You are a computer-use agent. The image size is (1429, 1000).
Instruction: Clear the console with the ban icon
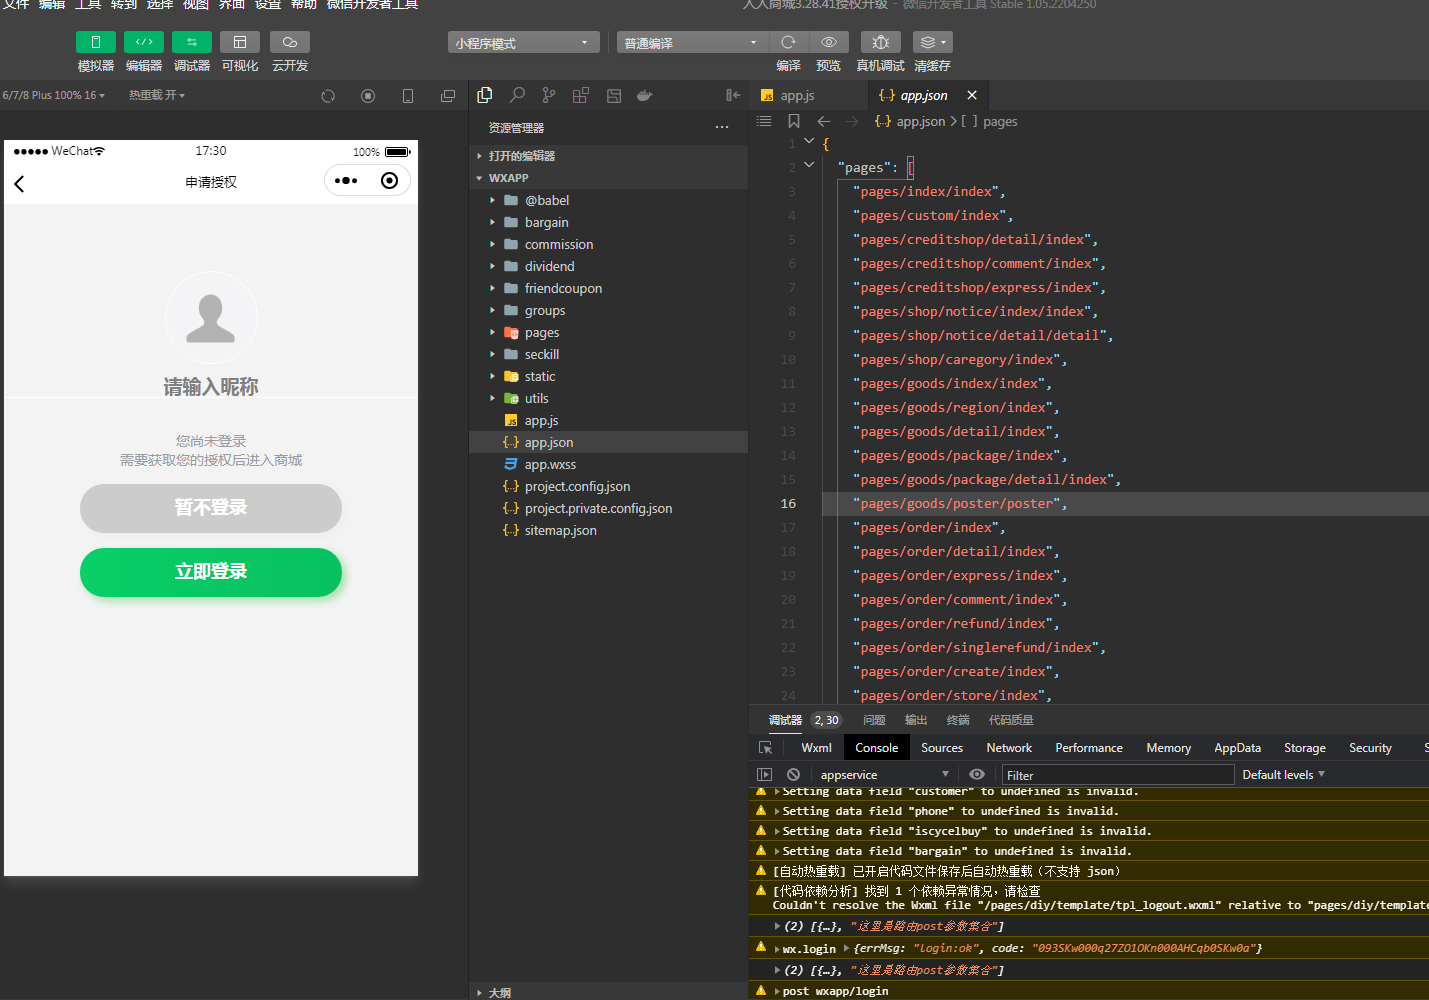tap(793, 774)
